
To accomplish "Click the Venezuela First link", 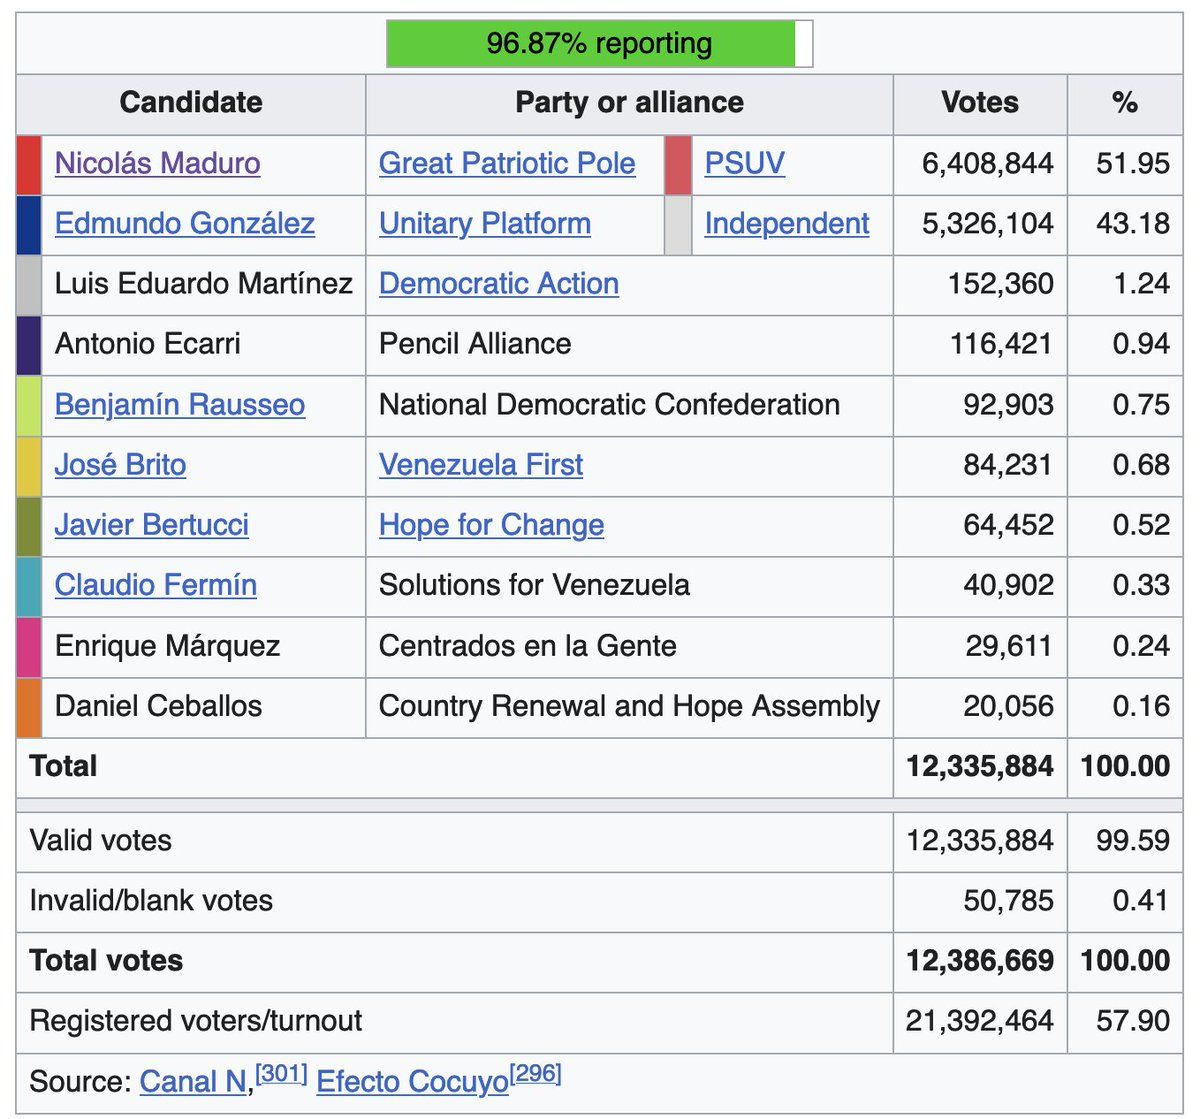I will point(480,464).
